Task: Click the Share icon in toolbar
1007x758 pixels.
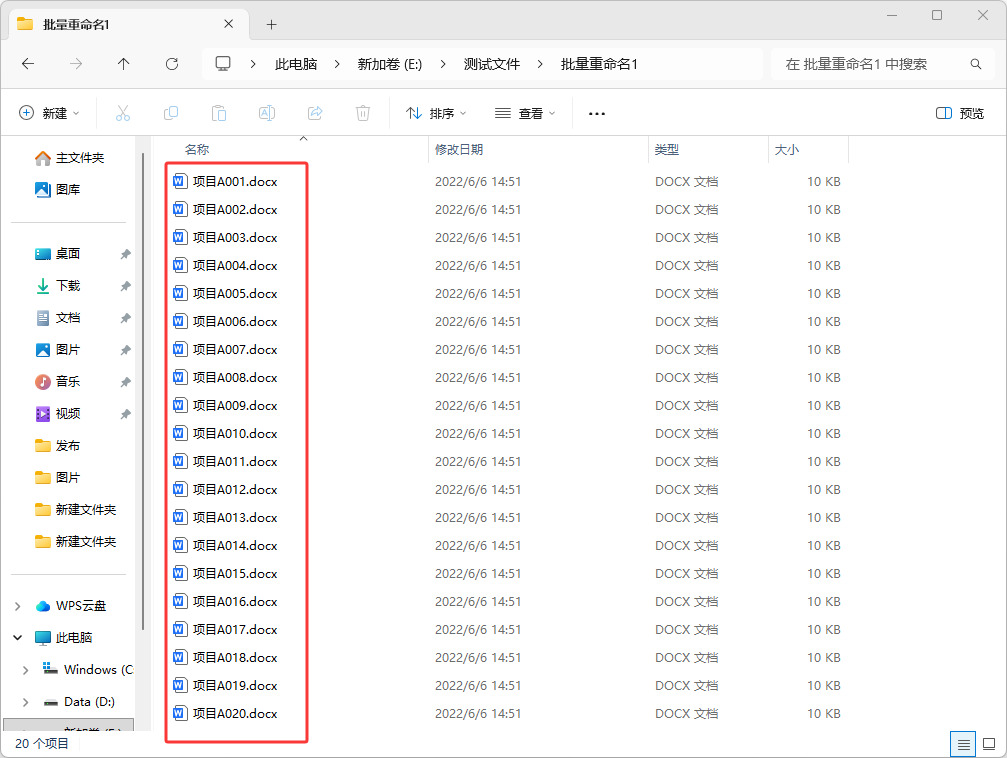Action: [315, 114]
